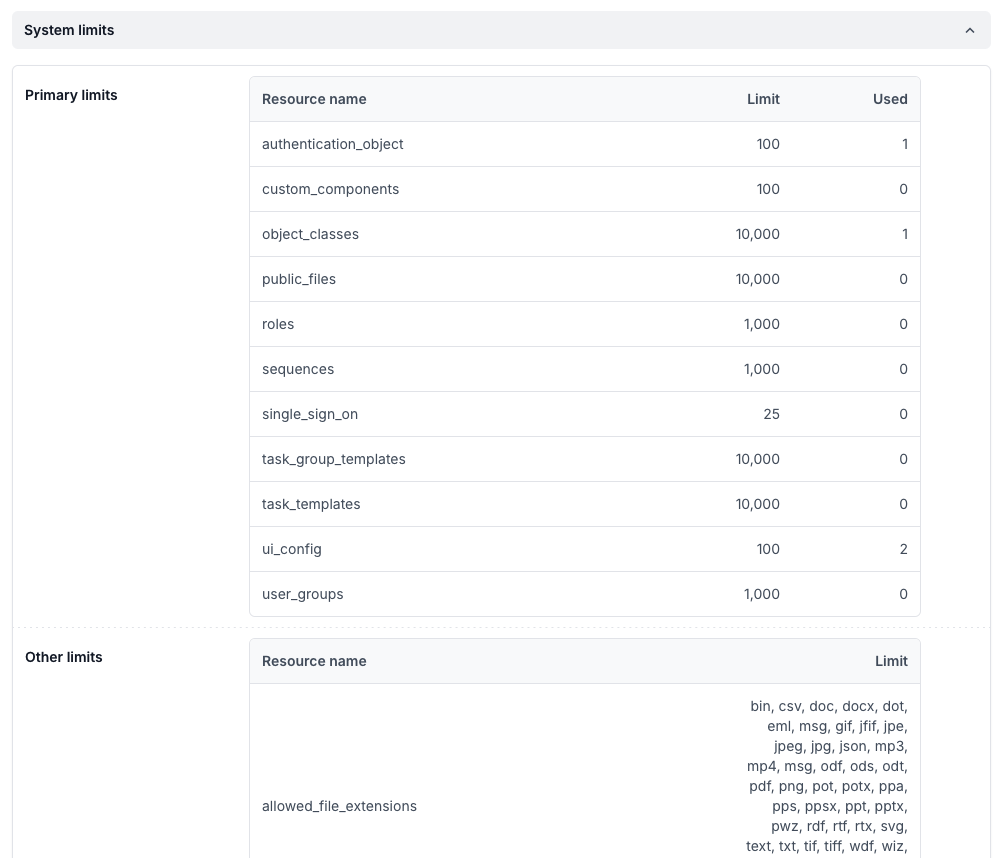Click the limit 10,000 for object_classes
1002x858 pixels.
(758, 234)
